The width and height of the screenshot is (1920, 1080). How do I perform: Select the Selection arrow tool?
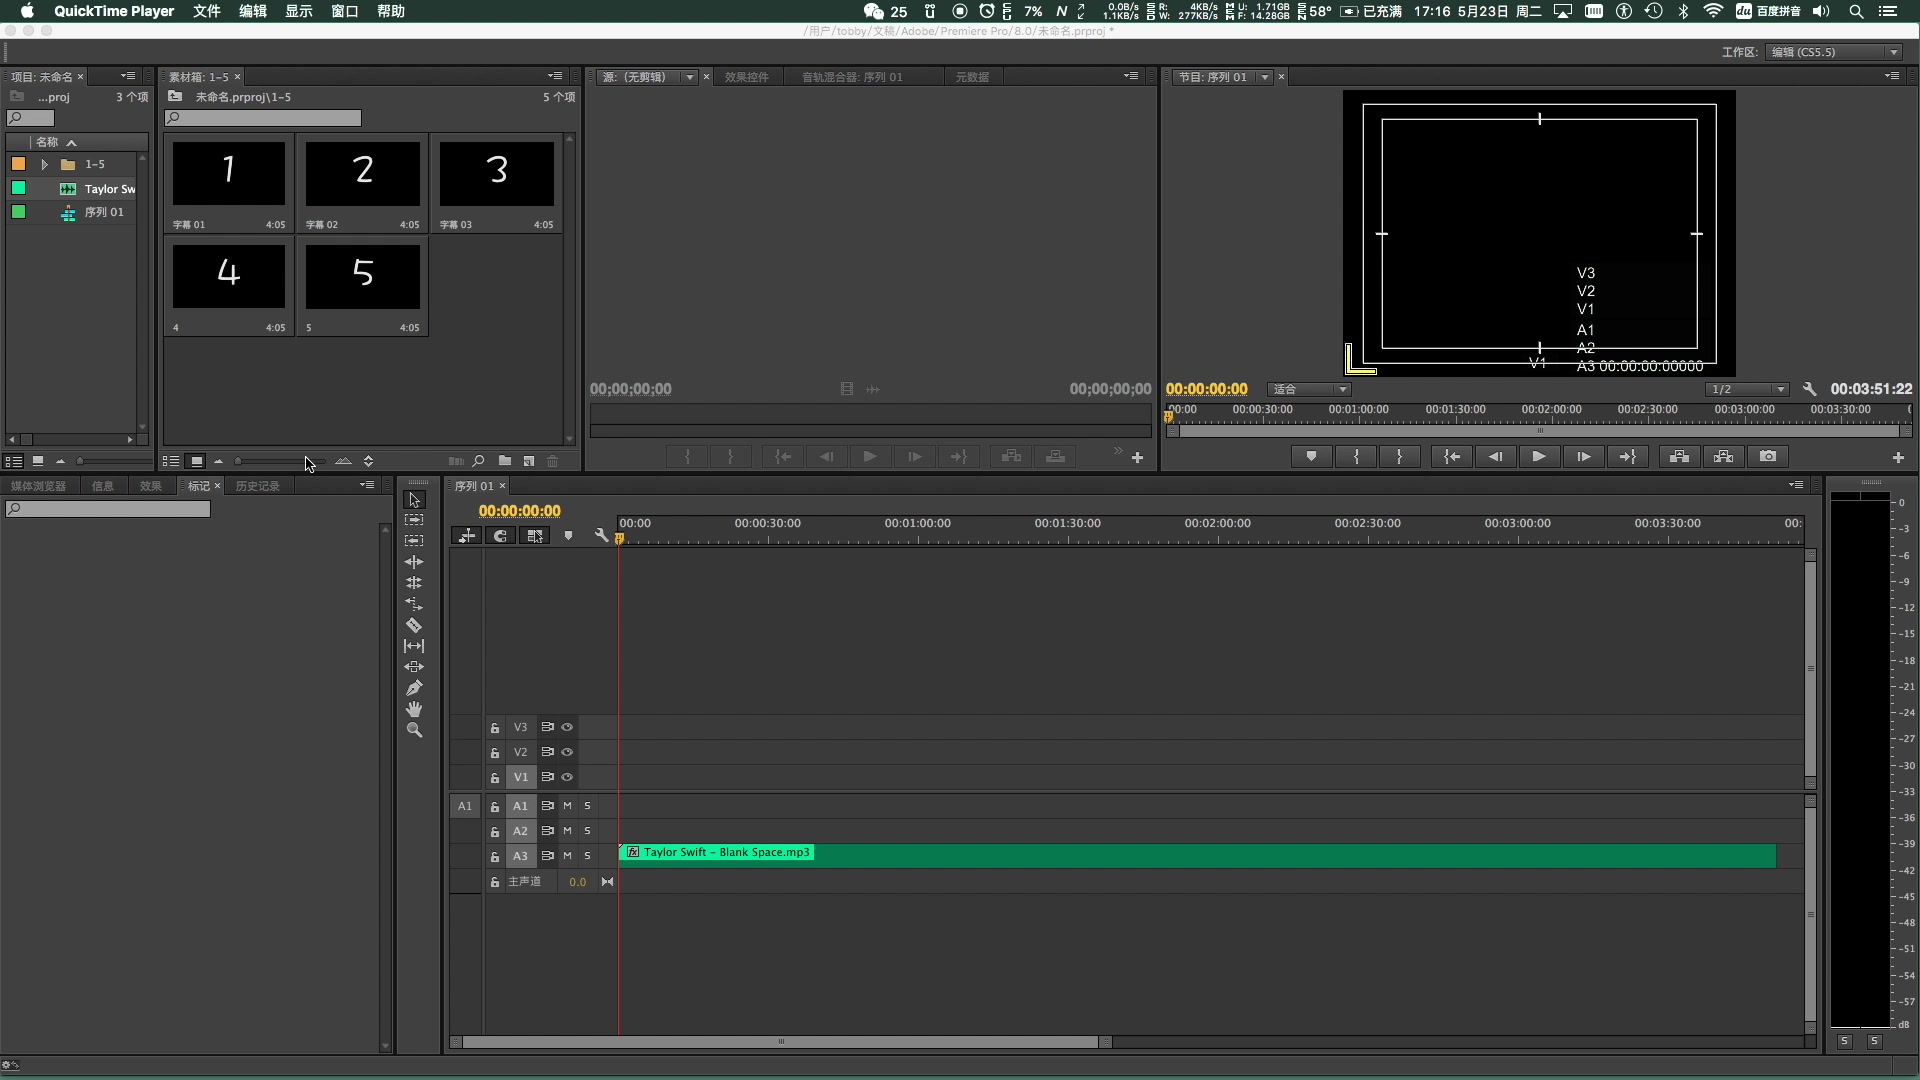[x=414, y=500]
